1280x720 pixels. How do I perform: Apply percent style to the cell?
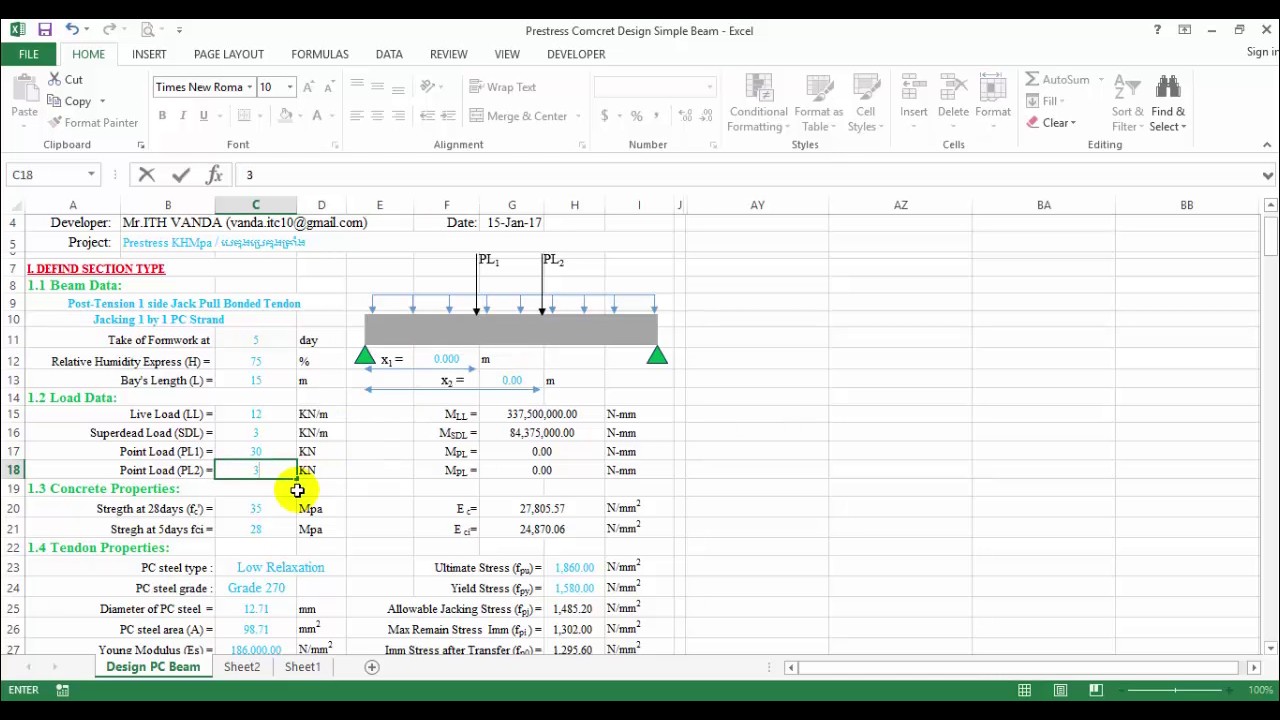coord(636,116)
